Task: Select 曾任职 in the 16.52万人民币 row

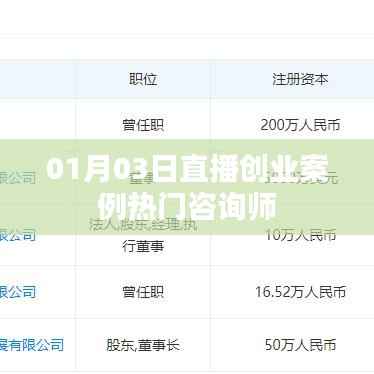Action: click(143, 292)
